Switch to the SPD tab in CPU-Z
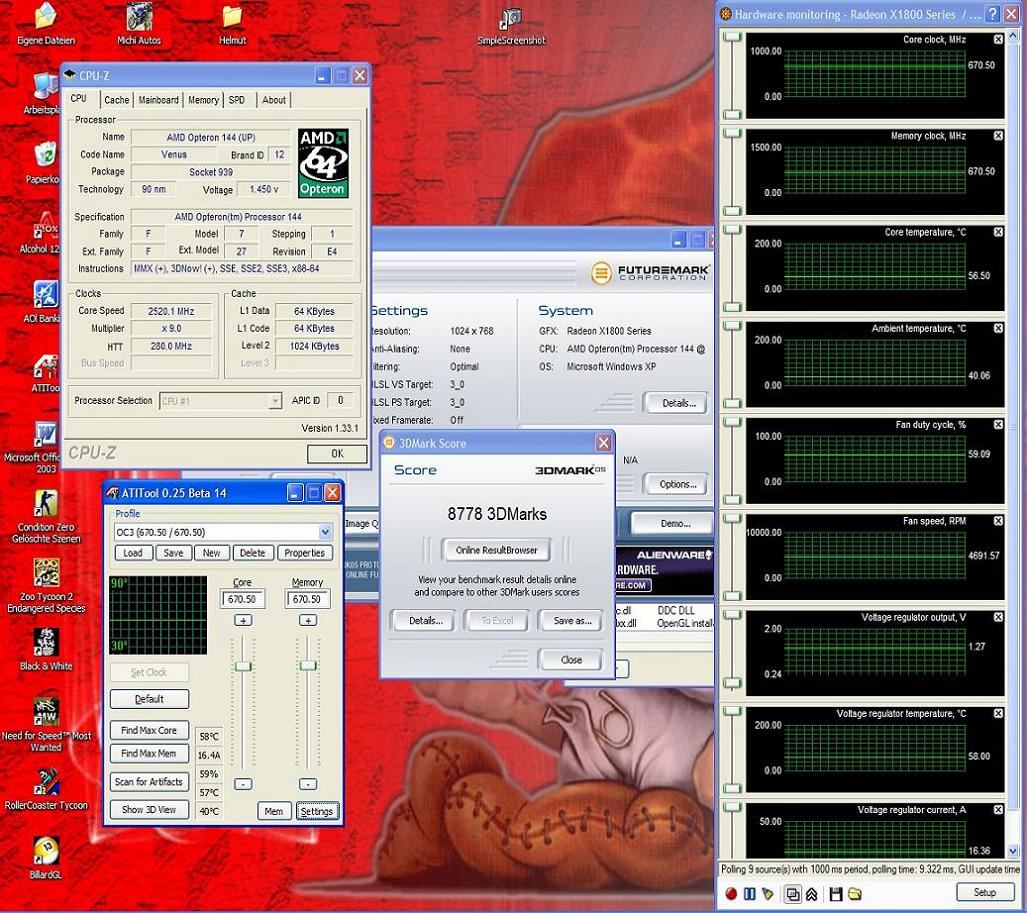Viewport: 1027px width, 913px height. pos(237,100)
